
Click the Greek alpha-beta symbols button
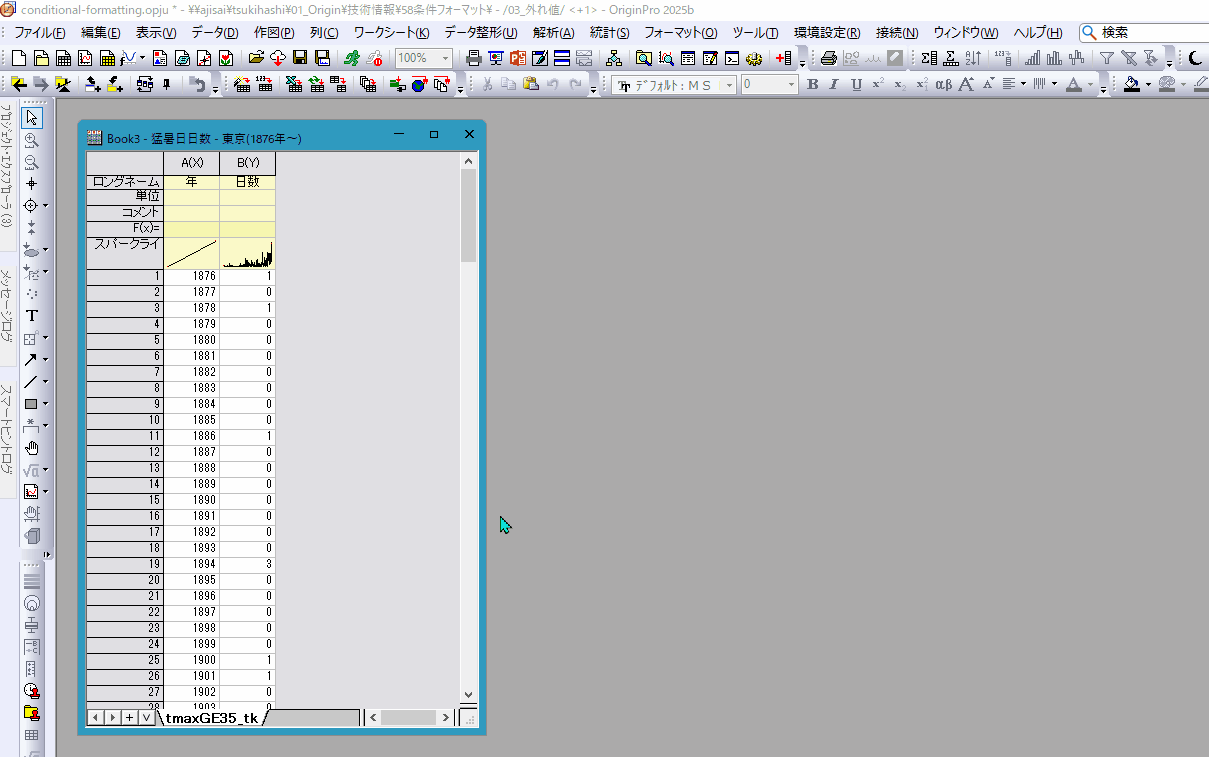click(943, 85)
